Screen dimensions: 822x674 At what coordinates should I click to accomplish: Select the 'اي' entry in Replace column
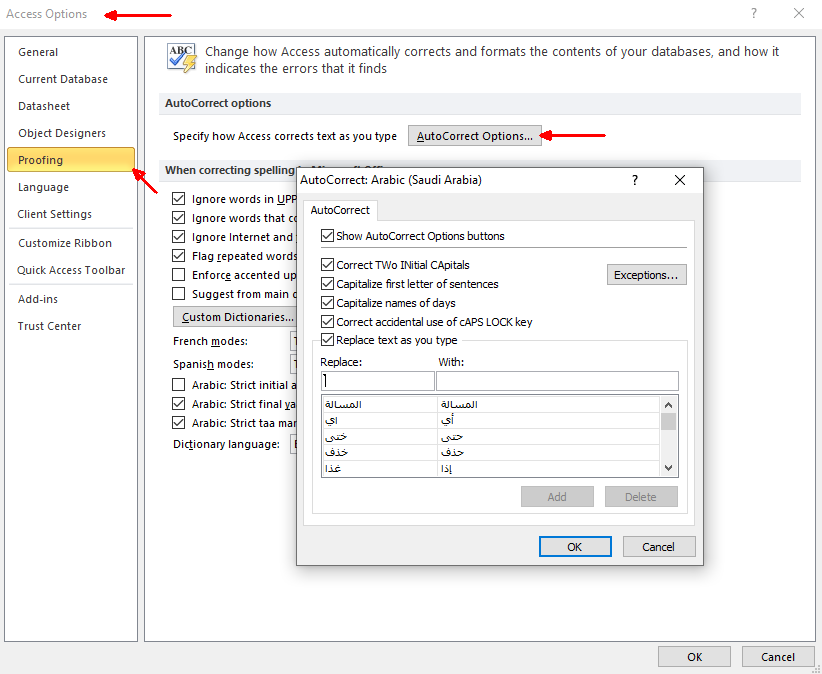point(380,421)
